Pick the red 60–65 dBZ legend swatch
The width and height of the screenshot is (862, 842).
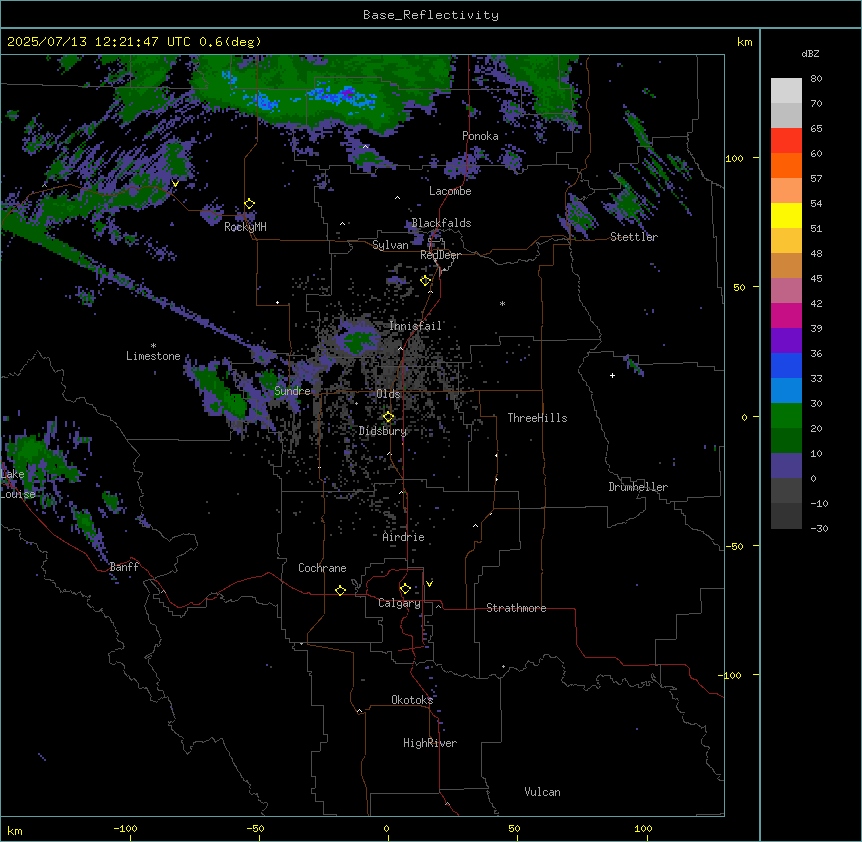(x=786, y=141)
